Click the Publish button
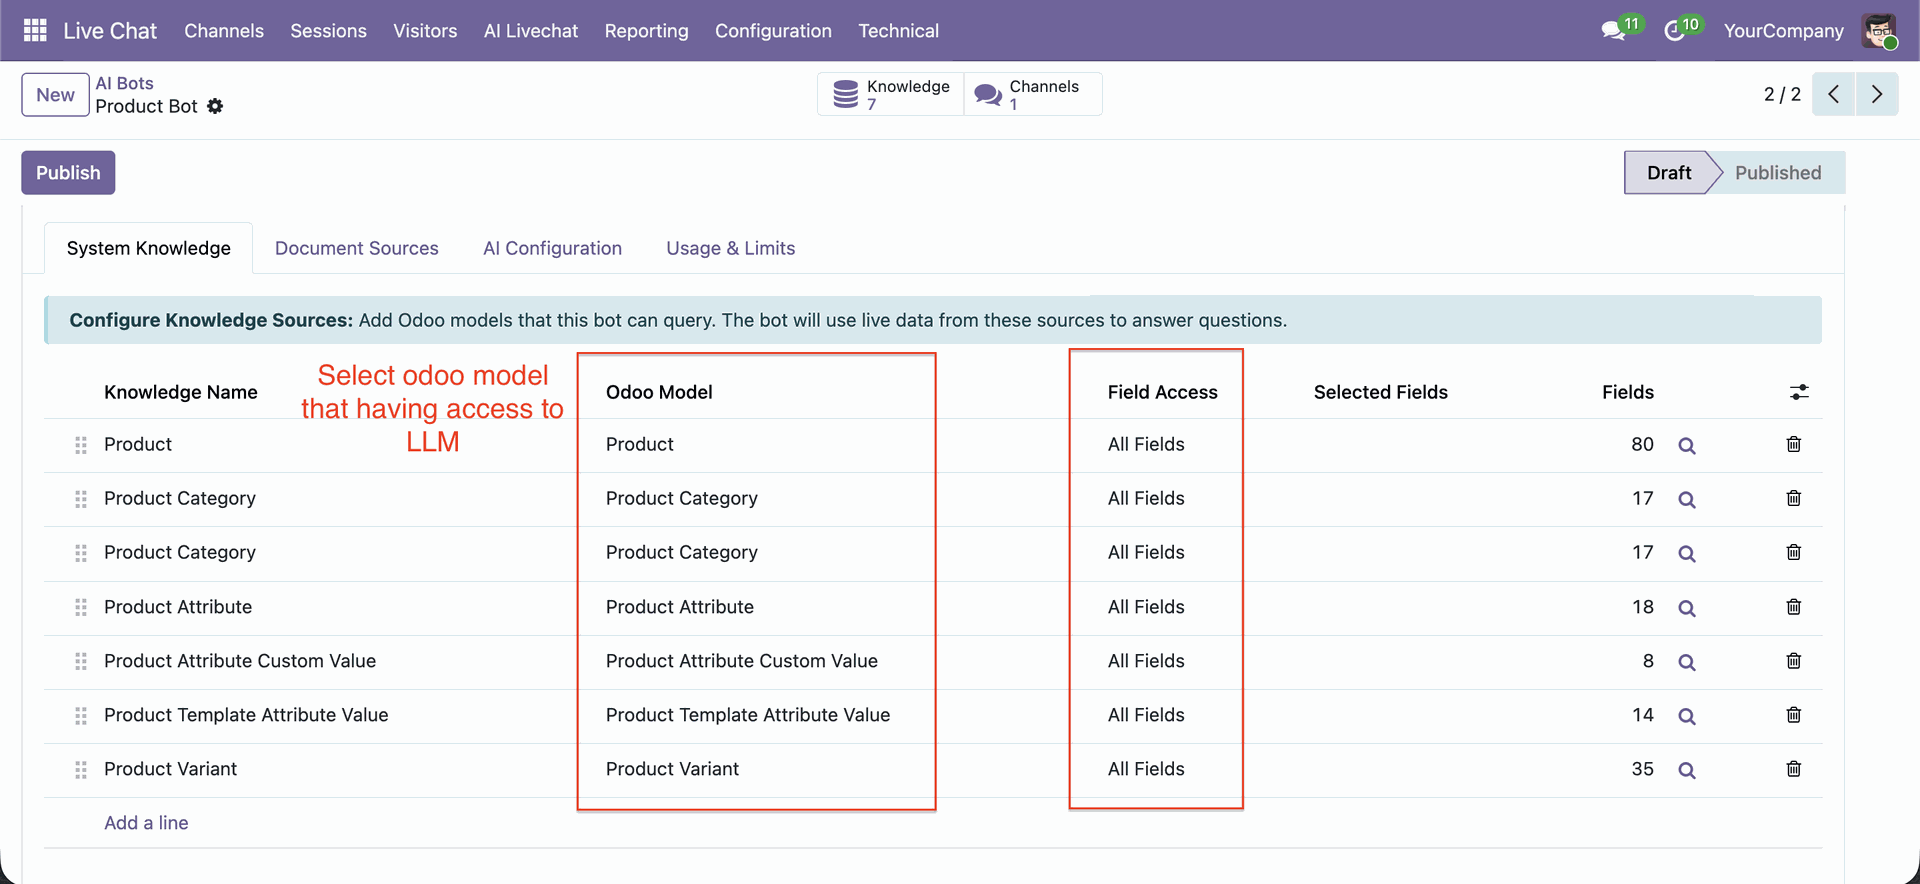1920x884 pixels. [68, 173]
